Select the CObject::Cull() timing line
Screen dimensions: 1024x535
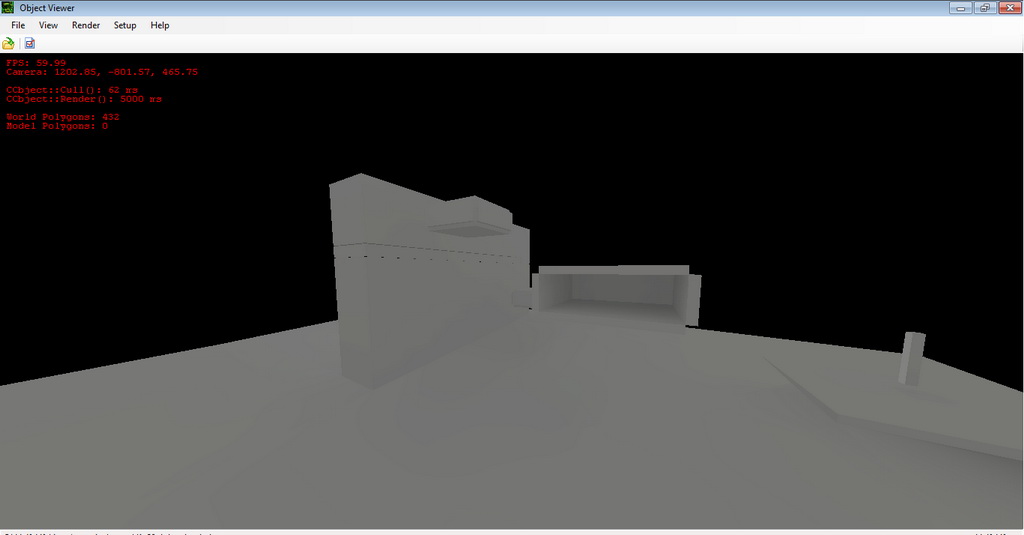point(72,89)
